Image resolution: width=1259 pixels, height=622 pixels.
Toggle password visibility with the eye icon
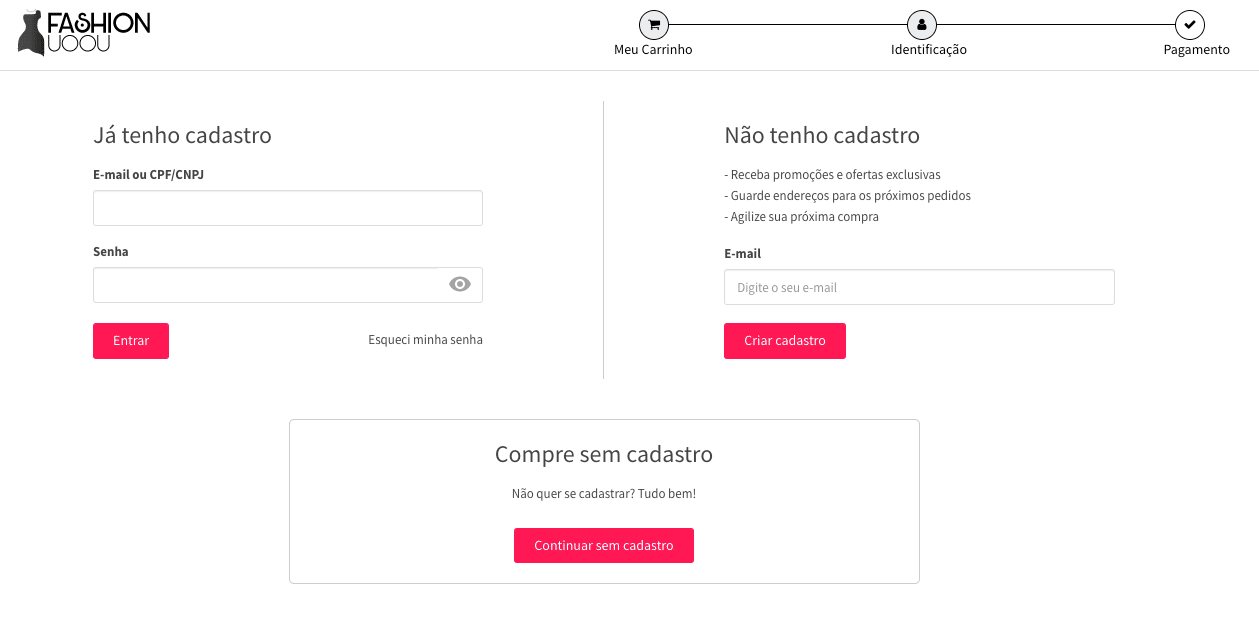(x=459, y=284)
